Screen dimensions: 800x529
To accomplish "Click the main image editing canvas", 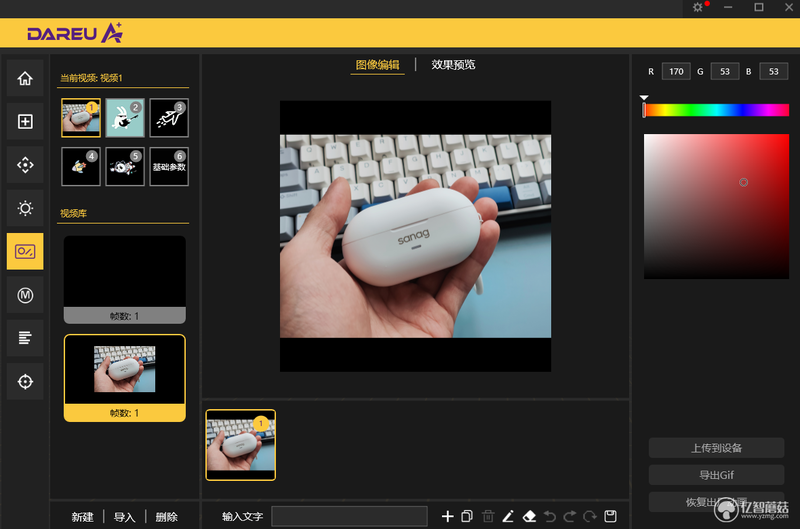I will tap(415, 236).
